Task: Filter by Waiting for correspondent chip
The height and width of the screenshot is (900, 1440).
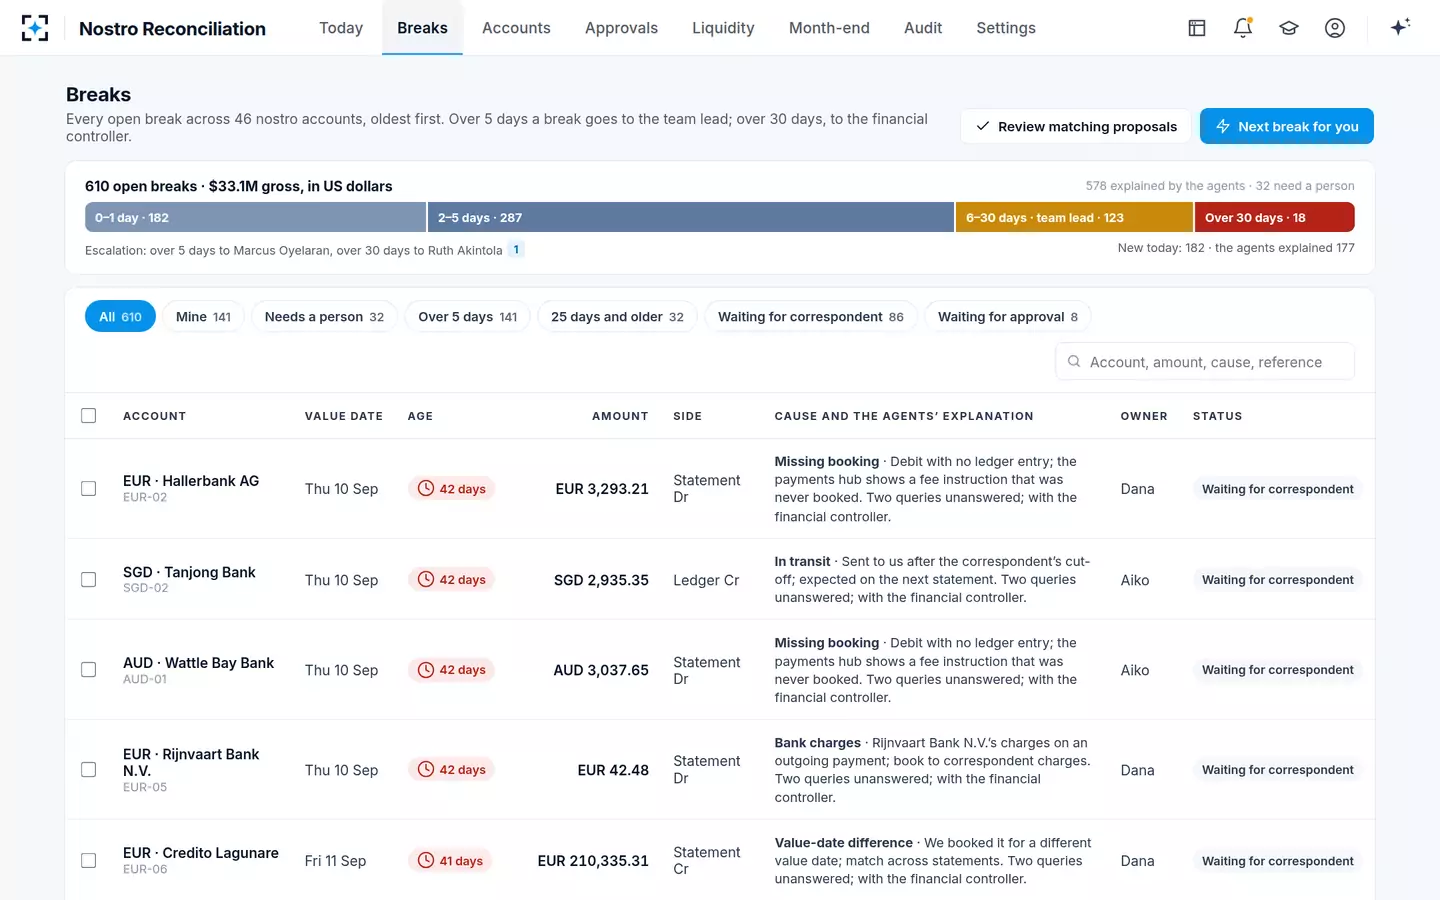Action: pyautogui.click(x=811, y=317)
